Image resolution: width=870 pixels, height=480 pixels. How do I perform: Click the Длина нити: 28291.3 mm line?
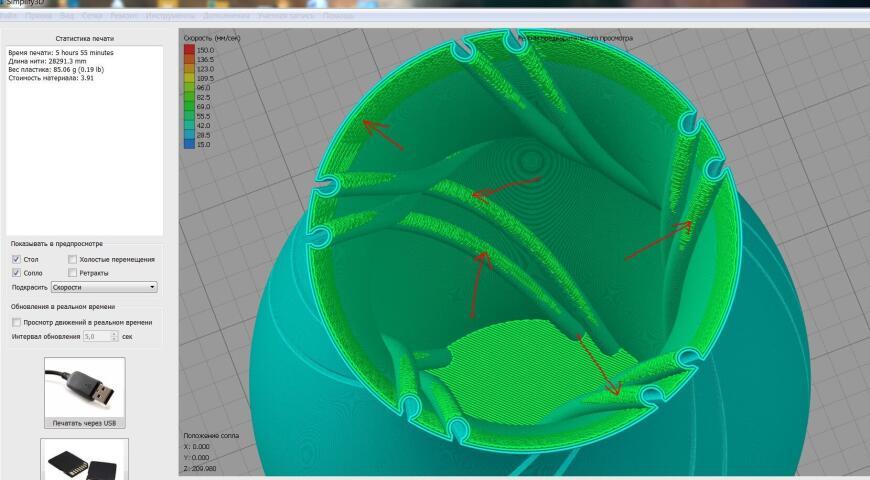(47, 61)
